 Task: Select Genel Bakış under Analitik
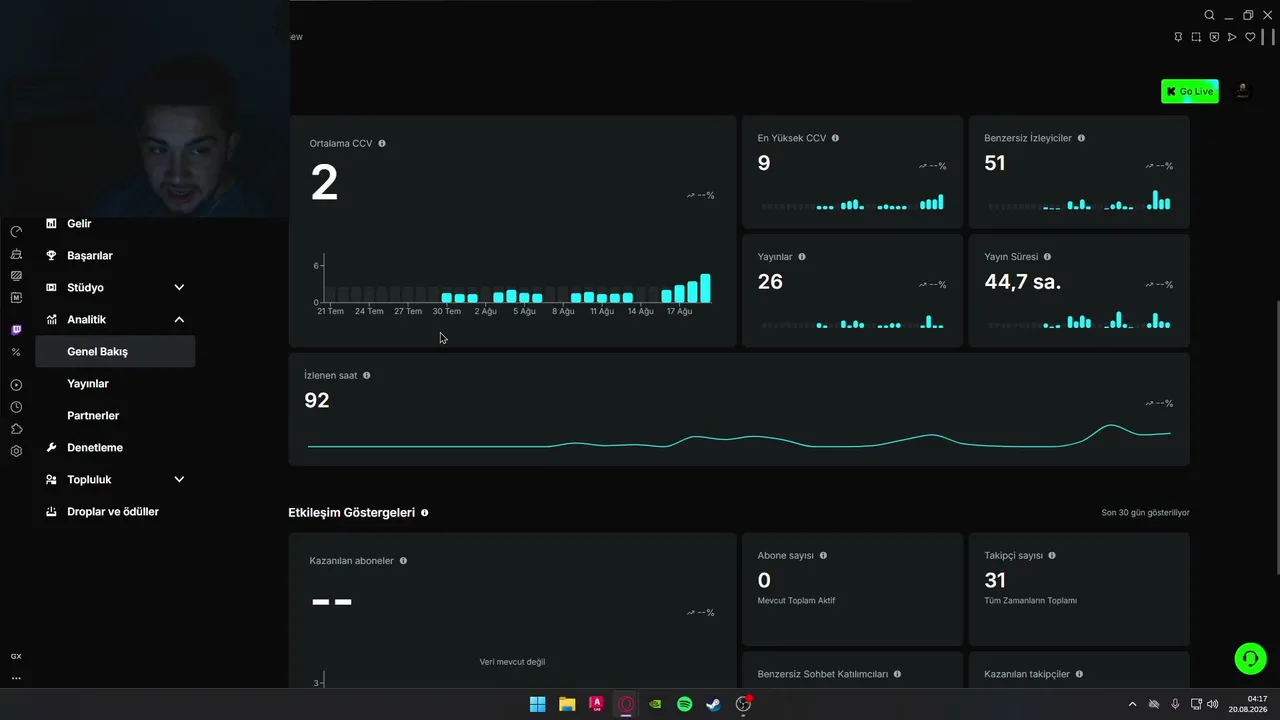coord(115,352)
